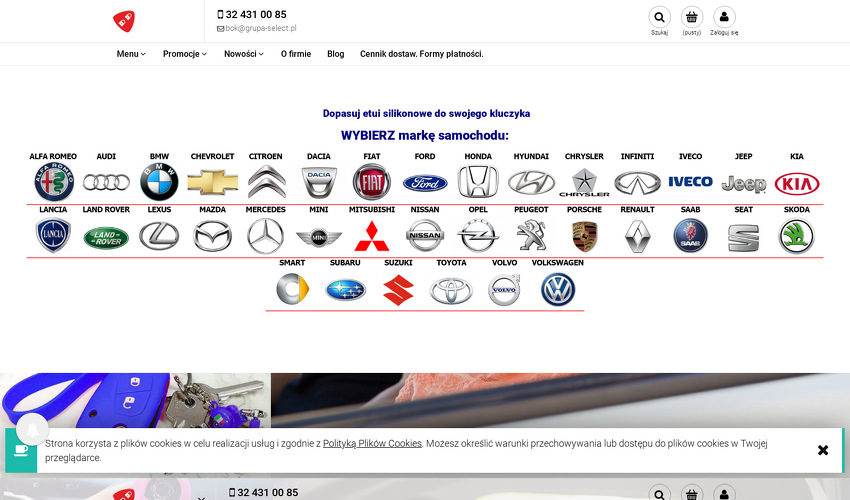The width and height of the screenshot is (850, 500).
Task: Open the Blog menu item
Action: [x=336, y=54]
